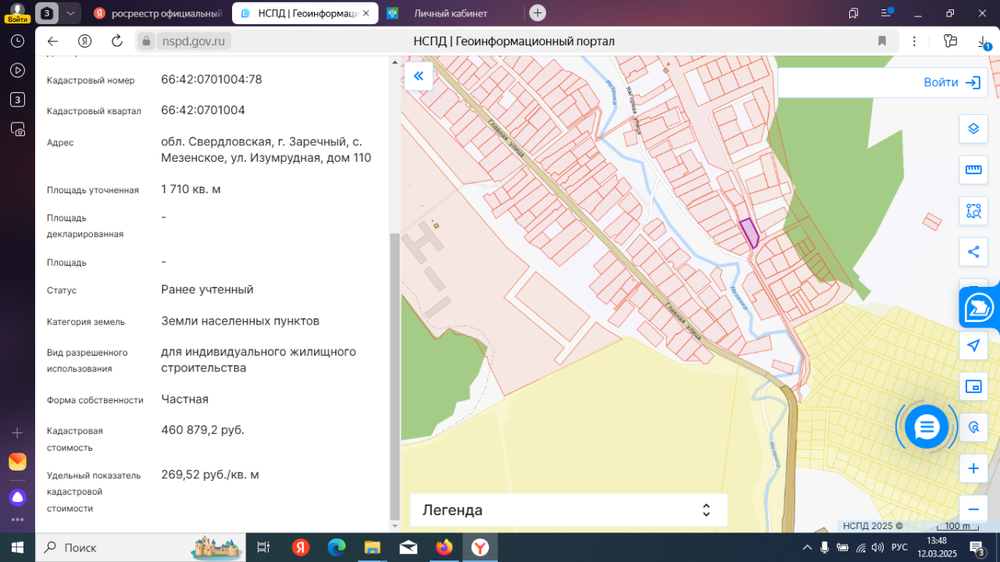This screenshot has height=562, width=1000.
Task: Click 269,52 руб./кв. м value
Action: click(210, 475)
